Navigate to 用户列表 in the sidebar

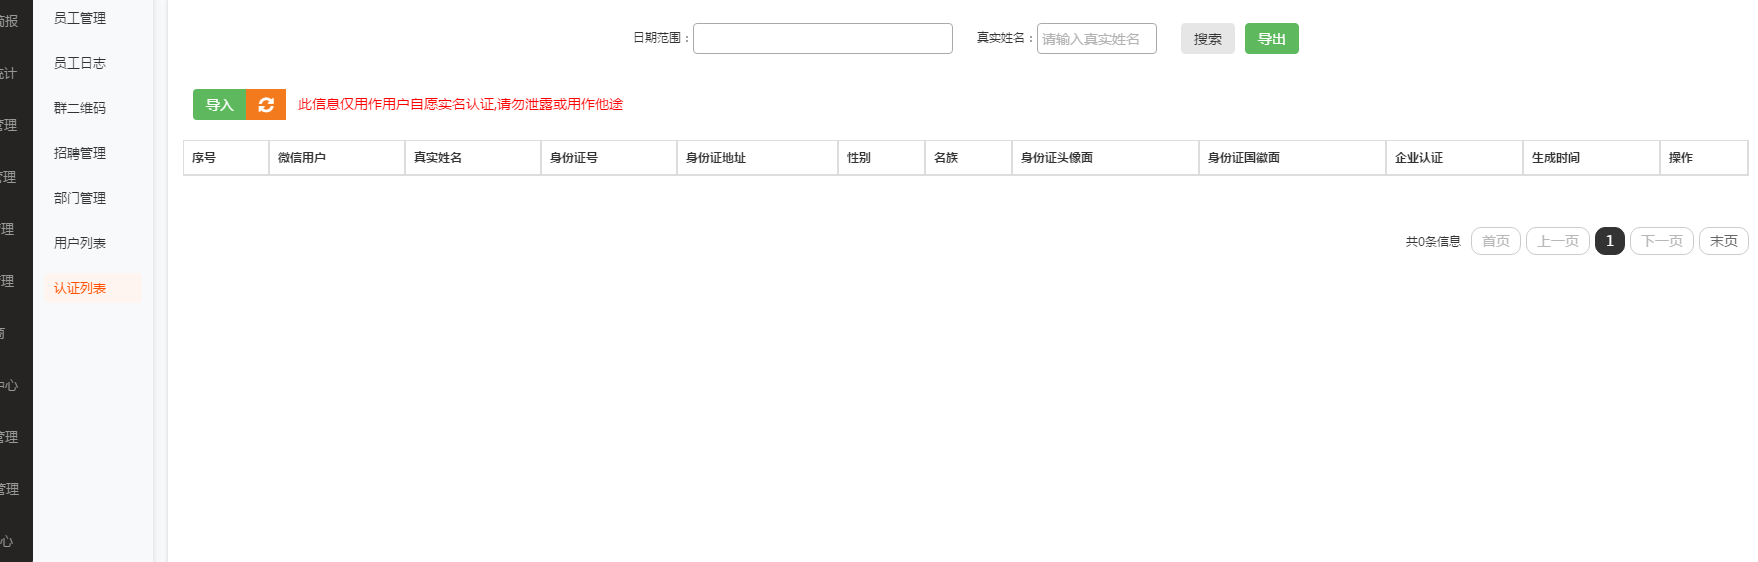pyautogui.click(x=80, y=243)
